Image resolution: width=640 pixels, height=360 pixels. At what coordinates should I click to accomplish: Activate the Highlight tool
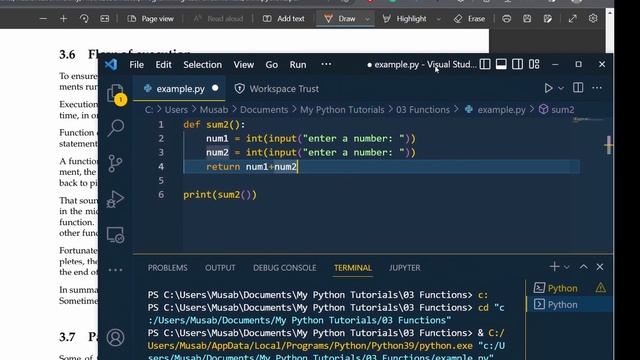click(x=404, y=19)
